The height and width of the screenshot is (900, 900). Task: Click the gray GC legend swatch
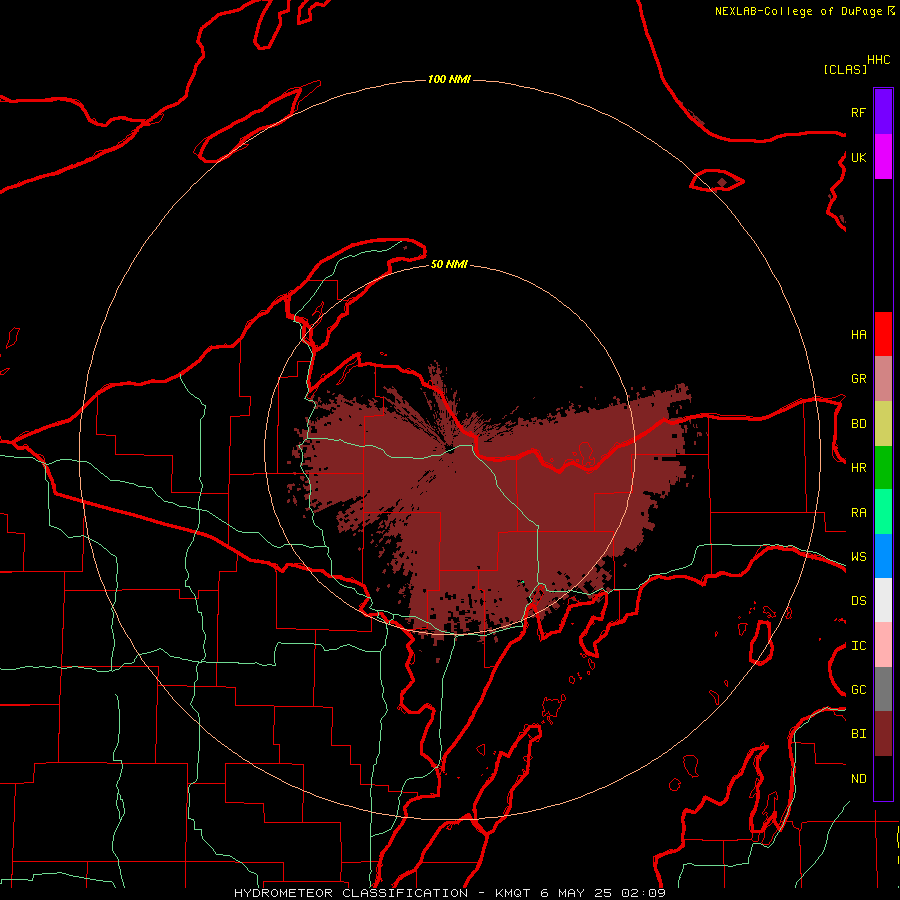[x=883, y=689]
